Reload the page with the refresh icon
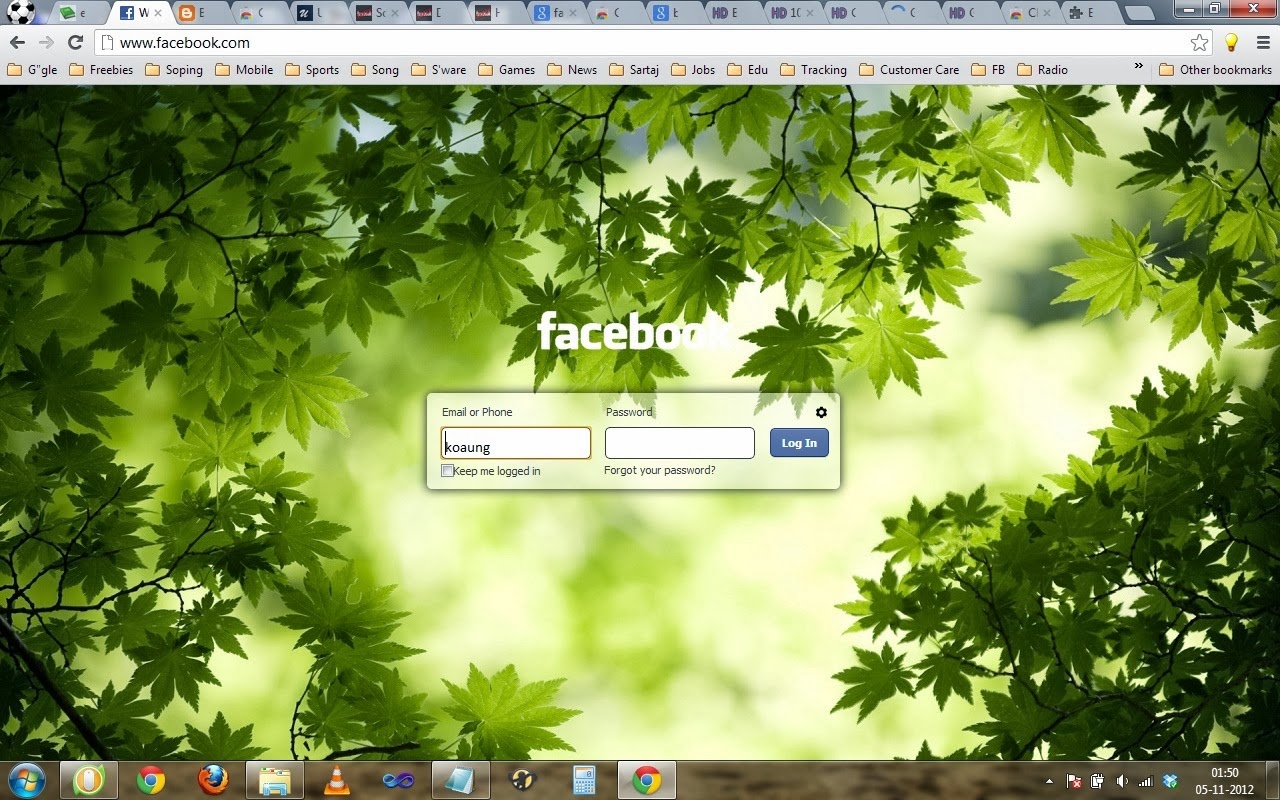The width and height of the screenshot is (1280, 800). pyautogui.click(x=75, y=42)
